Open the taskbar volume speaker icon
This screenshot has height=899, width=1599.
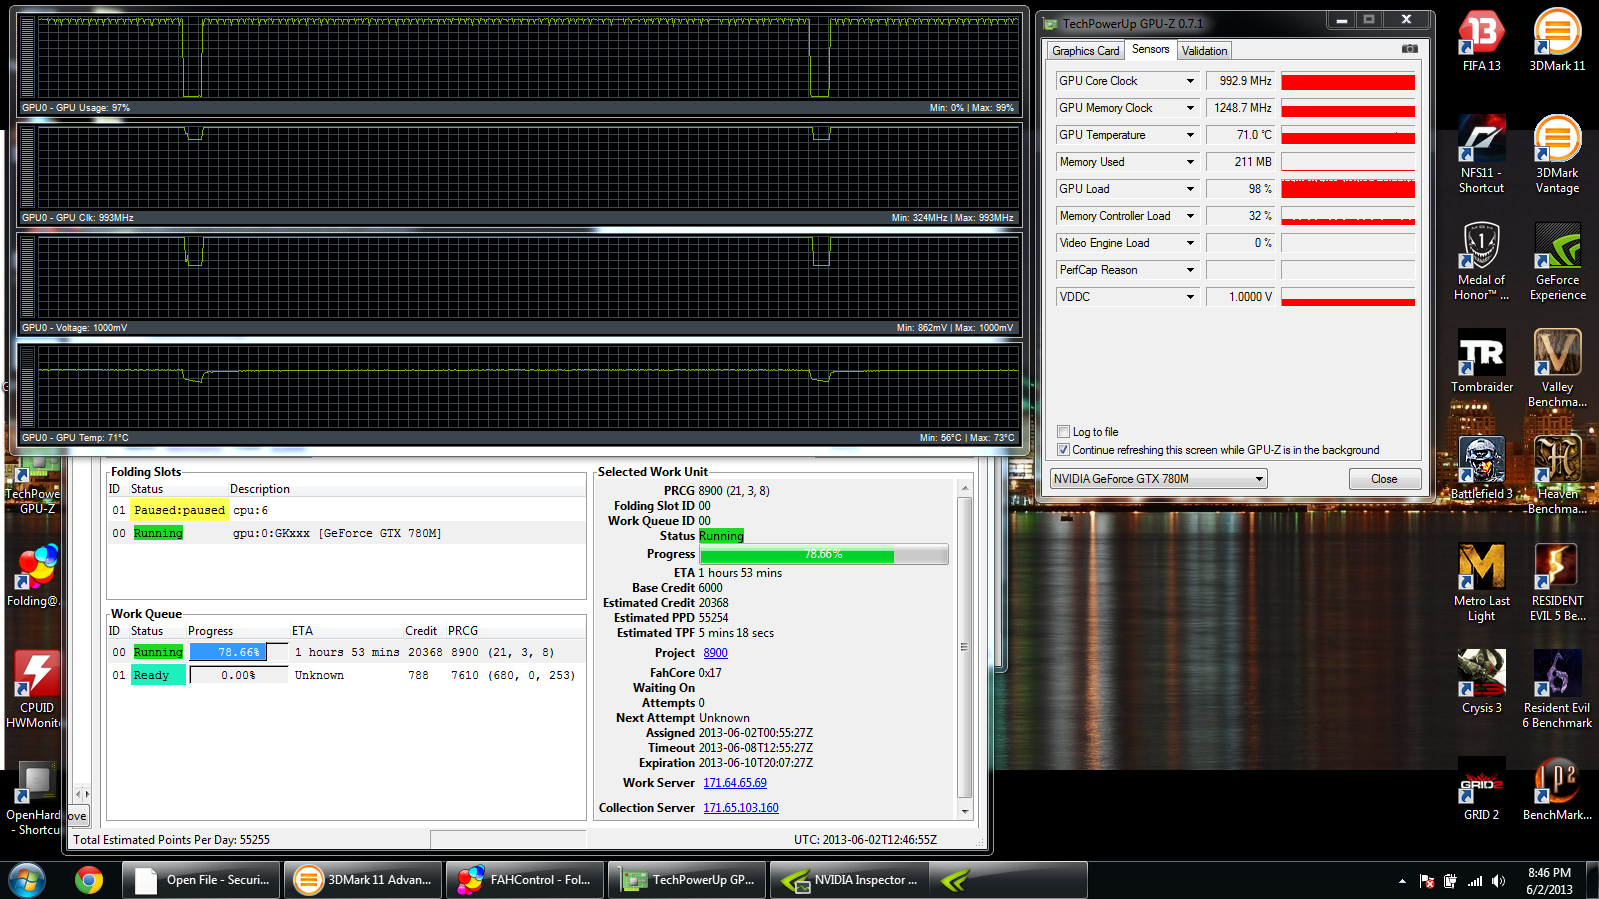(x=1498, y=881)
